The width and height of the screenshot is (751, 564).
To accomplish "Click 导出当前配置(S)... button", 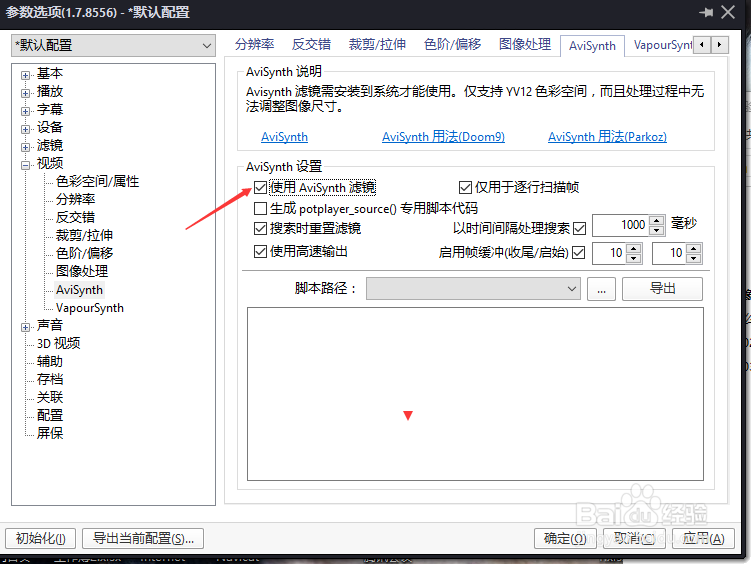I will 143,539.
